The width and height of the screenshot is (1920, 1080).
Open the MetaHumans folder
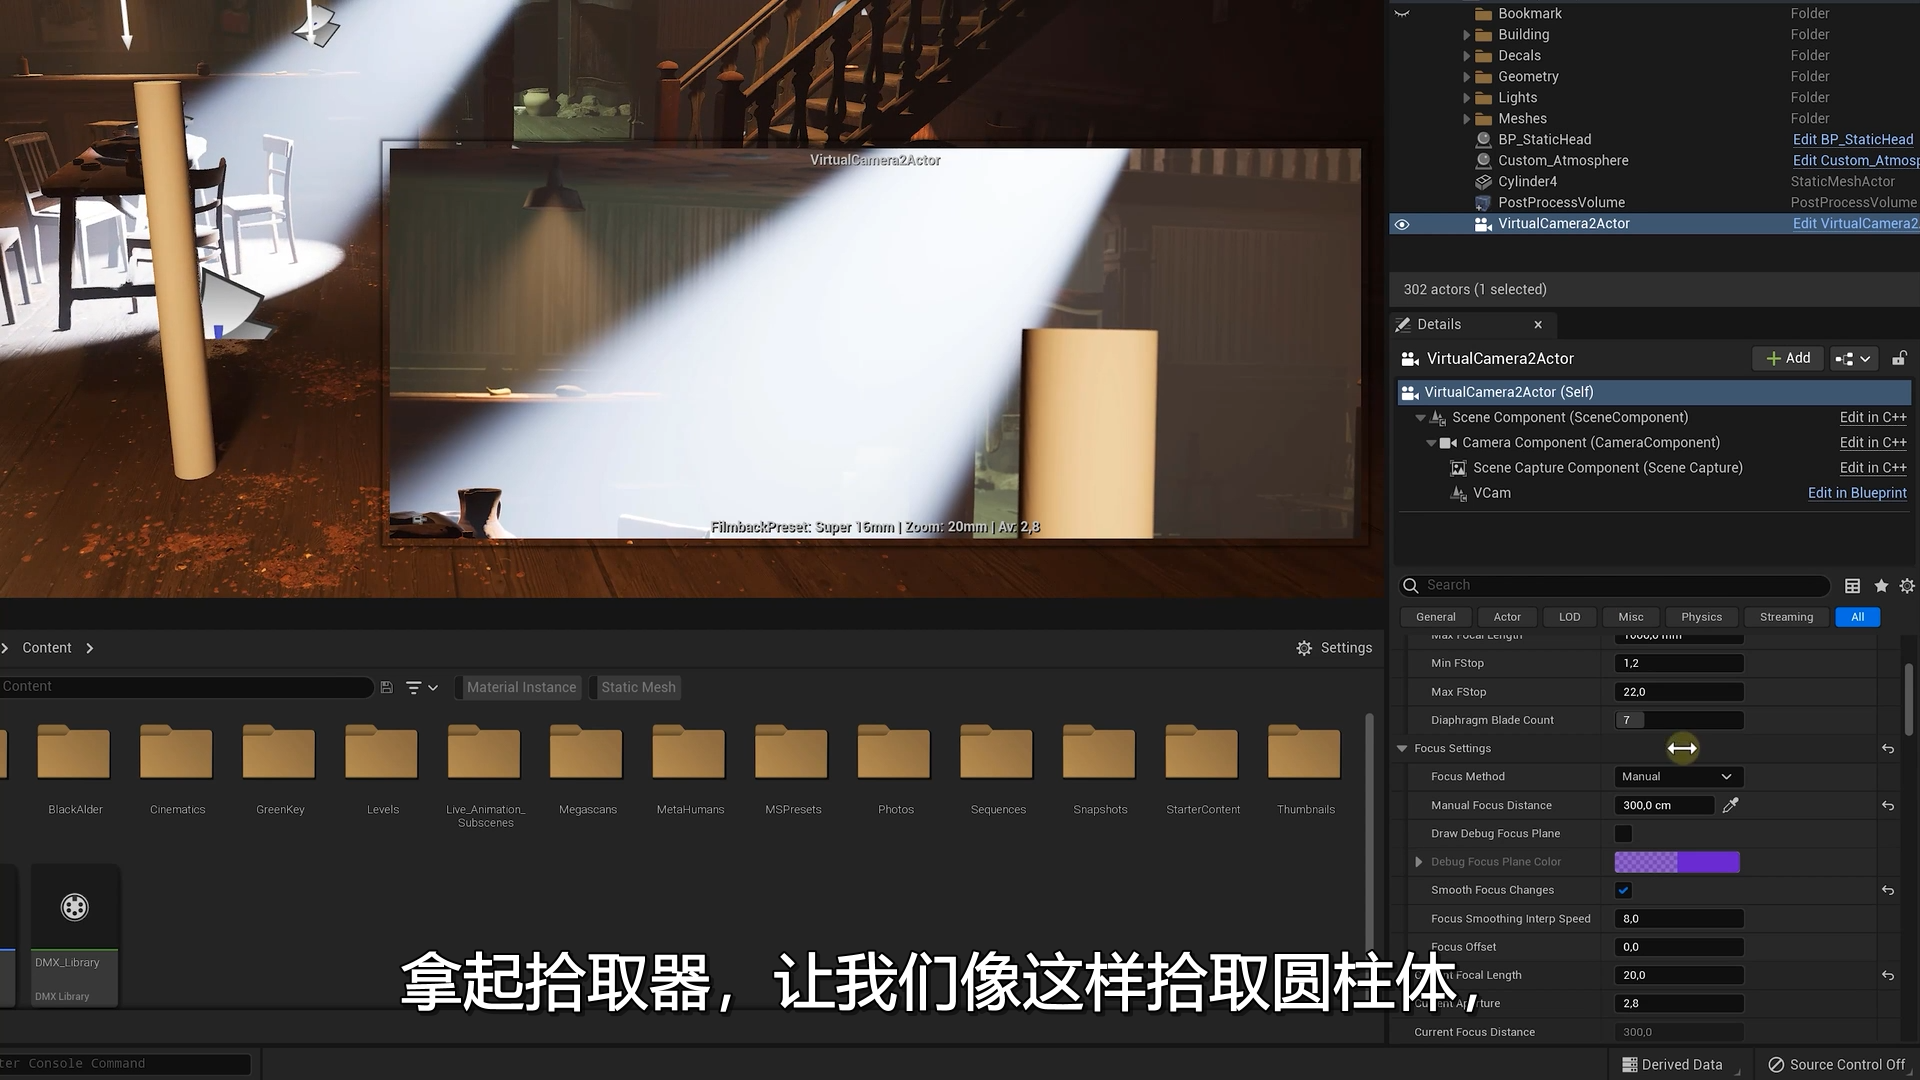click(690, 768)
